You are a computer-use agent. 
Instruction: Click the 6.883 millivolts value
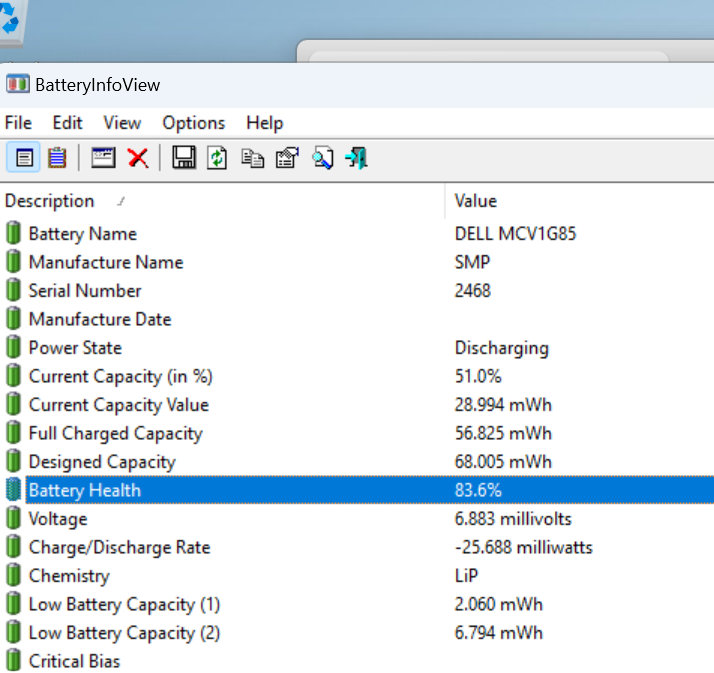point(513,519)
